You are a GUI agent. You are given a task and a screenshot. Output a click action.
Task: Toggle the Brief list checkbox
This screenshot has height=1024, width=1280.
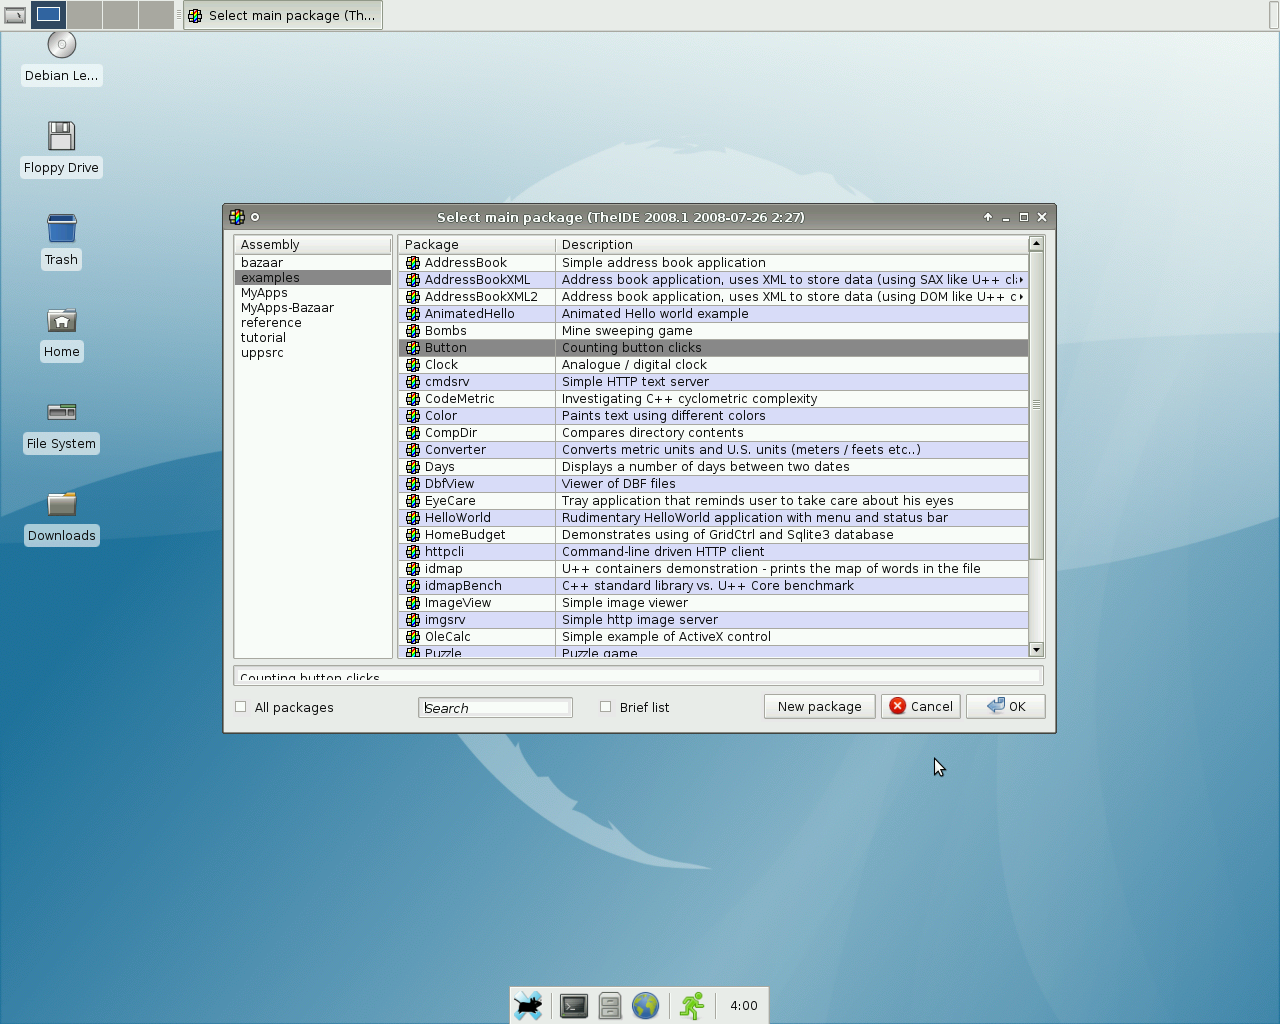click(606, 707)
